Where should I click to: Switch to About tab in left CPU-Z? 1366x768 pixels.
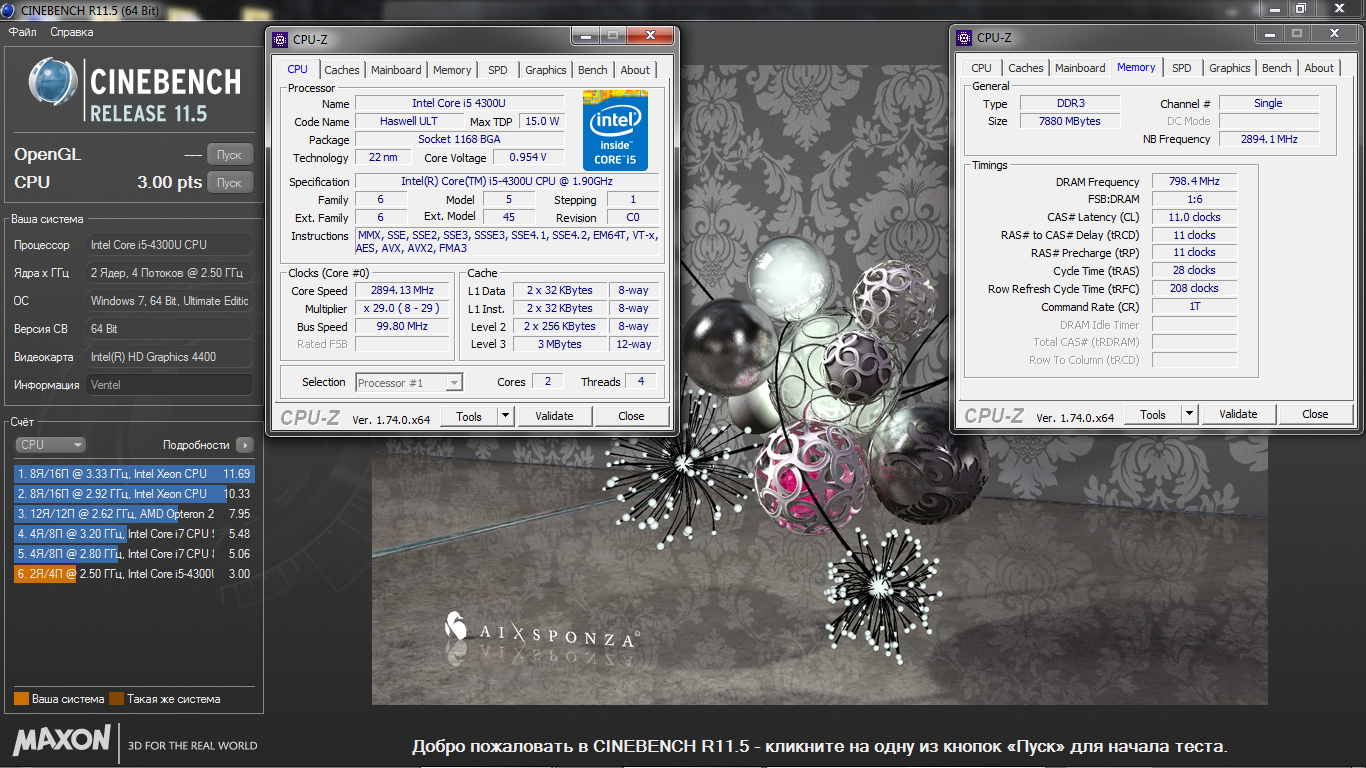pyautogui.click(x=635, y=70)
